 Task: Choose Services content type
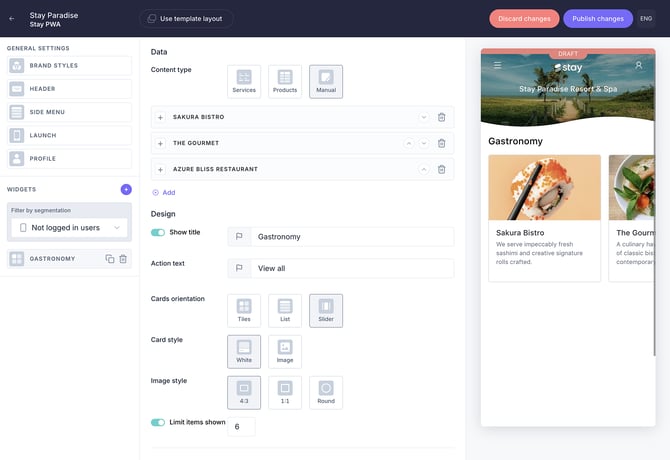click(244, 82)
